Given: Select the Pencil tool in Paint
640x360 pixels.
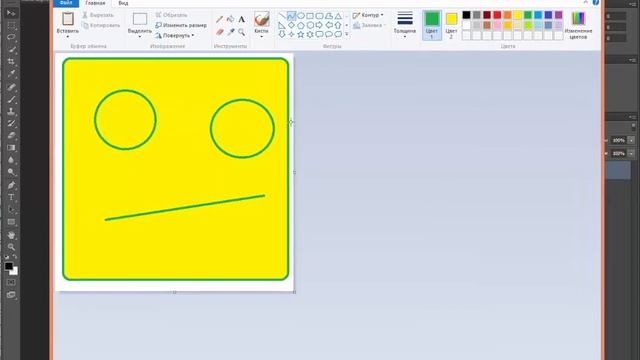Looking at the screenshot, I should point(220,19).
